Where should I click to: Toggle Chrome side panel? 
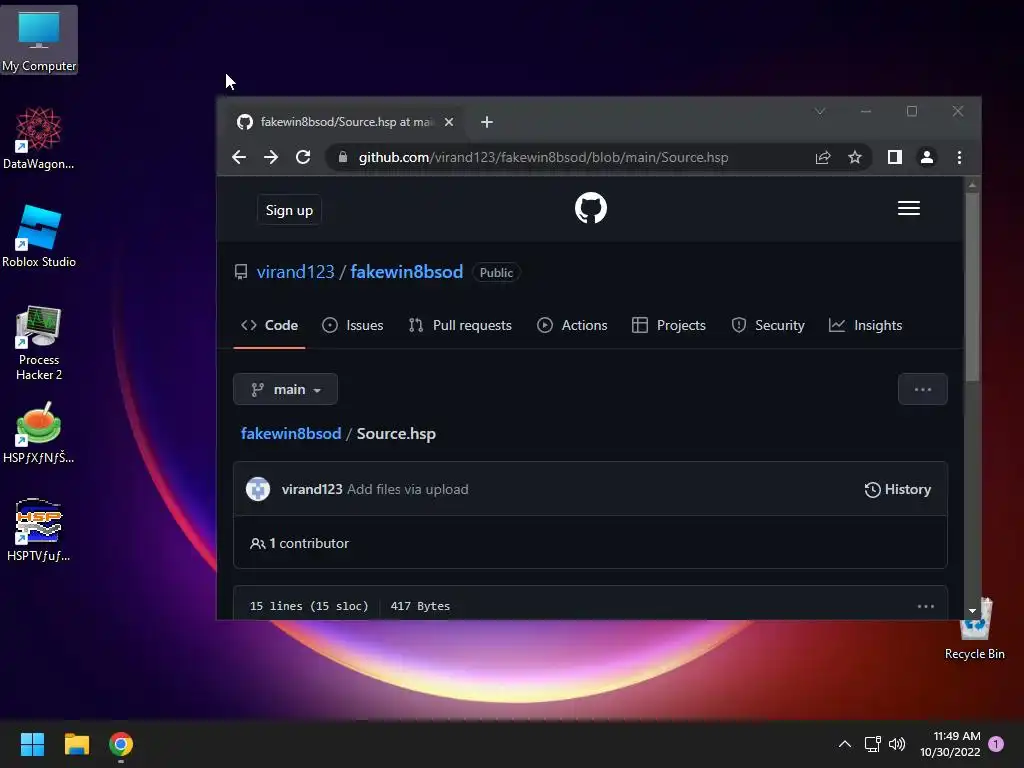tap(895, 157)
